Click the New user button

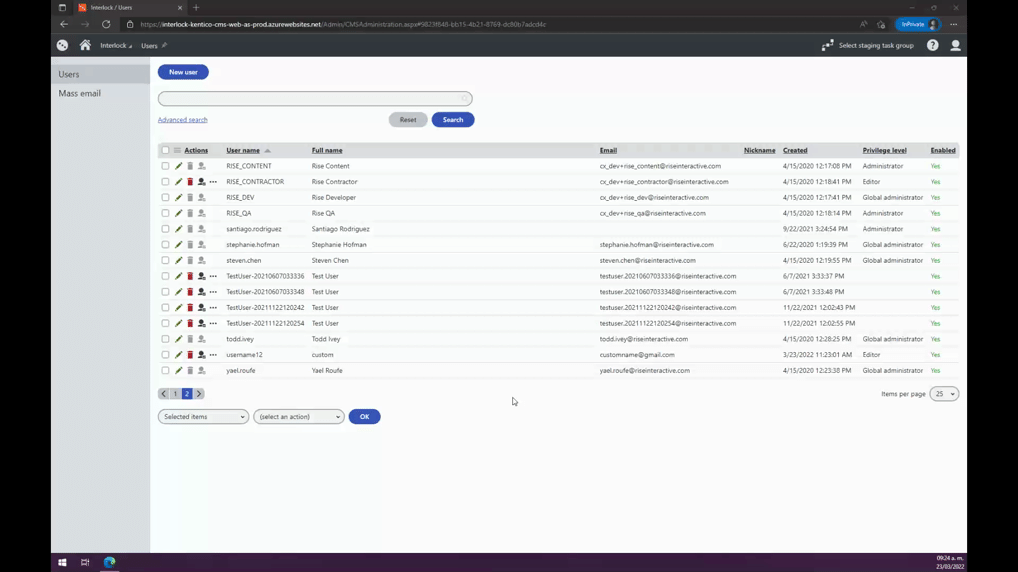183,72
